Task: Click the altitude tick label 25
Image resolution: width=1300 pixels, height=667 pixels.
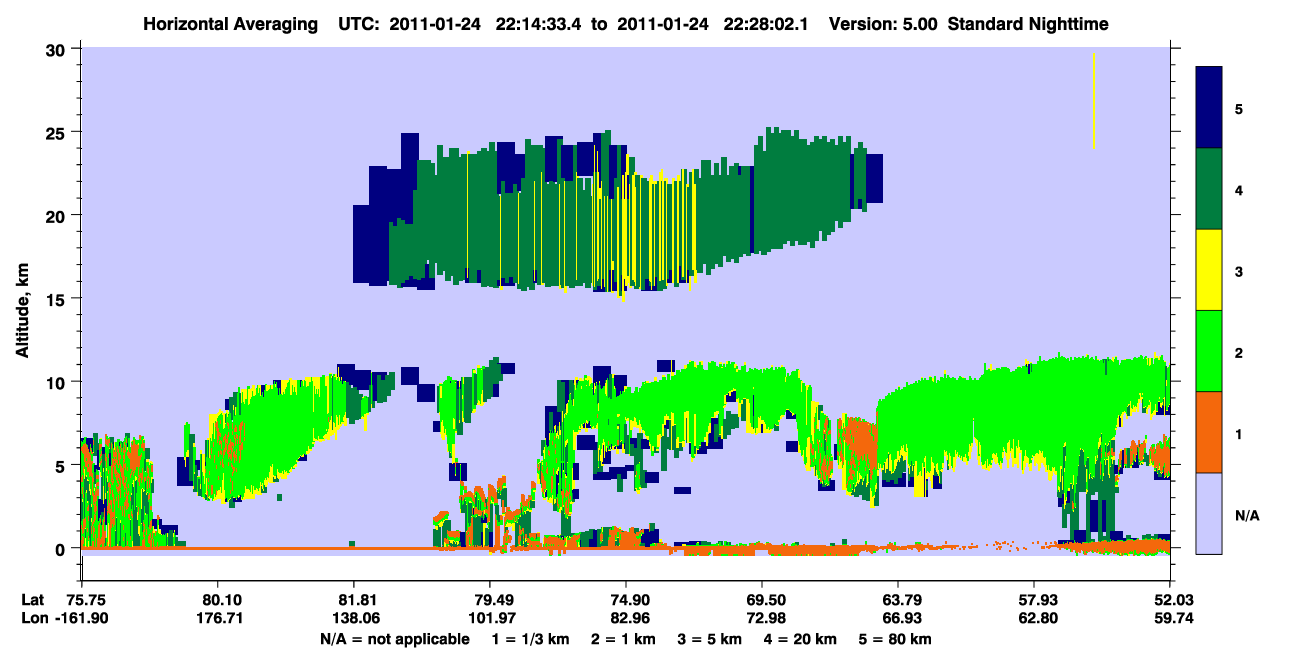Action: [x=57, y=132]
